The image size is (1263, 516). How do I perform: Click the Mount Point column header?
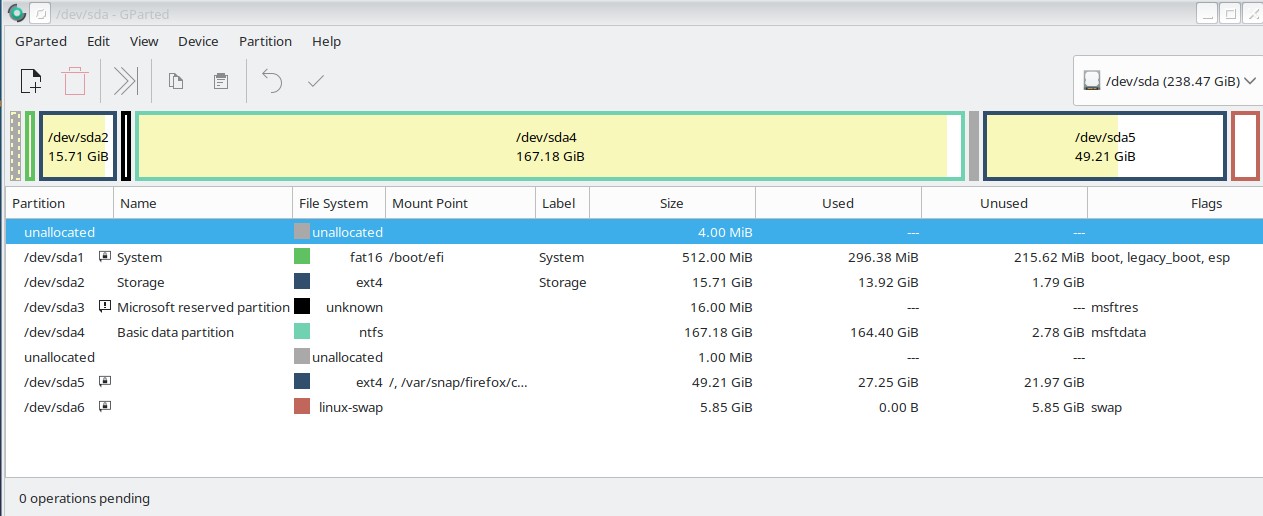click(x=429, y=203)
